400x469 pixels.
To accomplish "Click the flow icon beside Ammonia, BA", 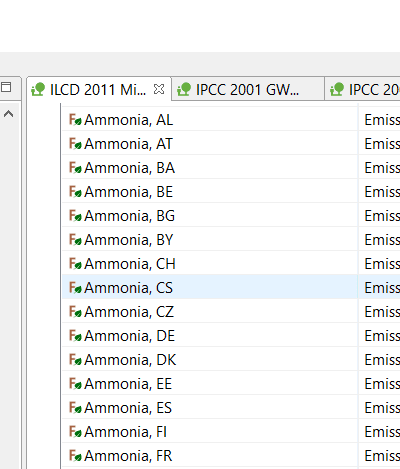I will [x=75, y=168].
